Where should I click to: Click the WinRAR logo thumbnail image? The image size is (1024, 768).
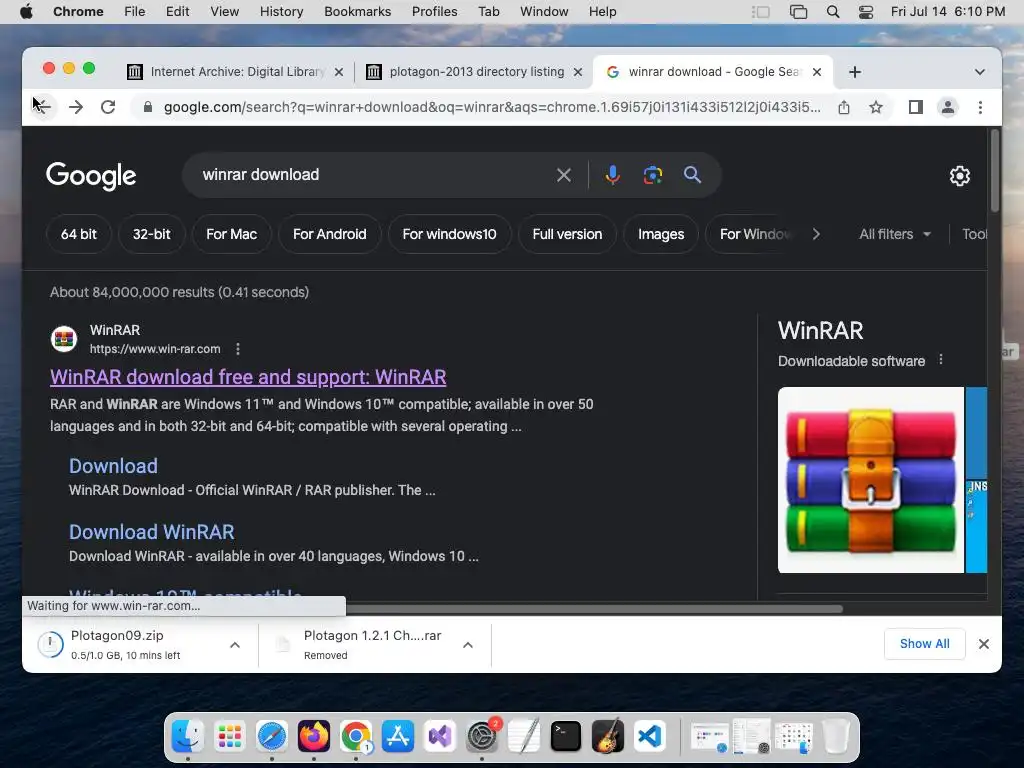tap(871, 480)
